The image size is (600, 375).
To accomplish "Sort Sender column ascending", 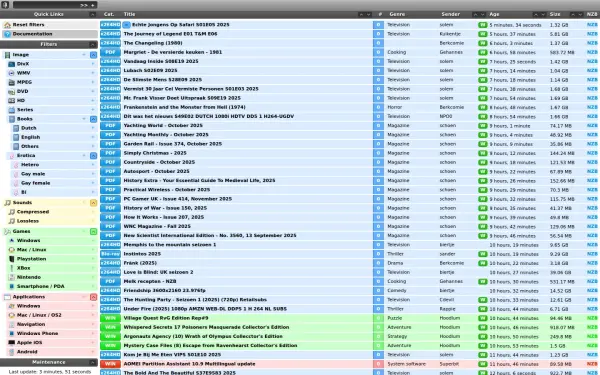I will pos(475,15).
